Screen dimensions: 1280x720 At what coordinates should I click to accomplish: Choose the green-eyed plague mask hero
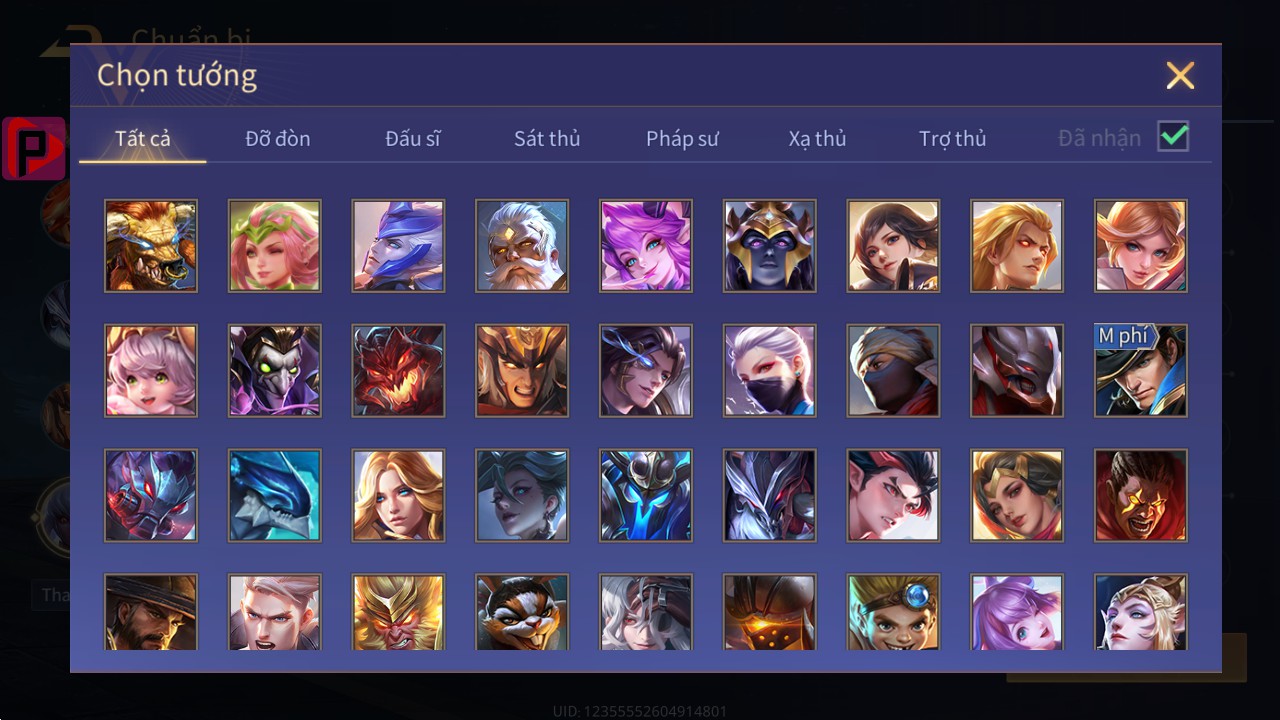275,371
